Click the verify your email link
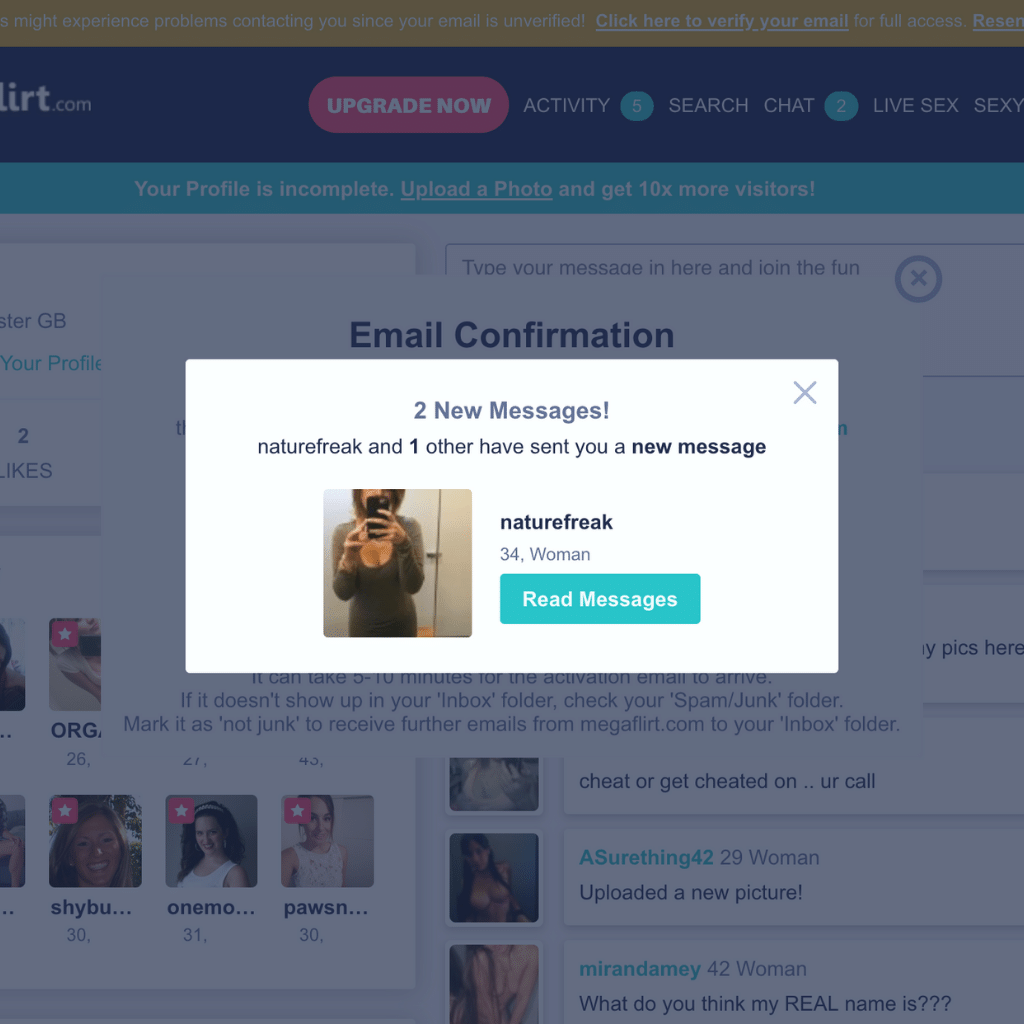The height and width of the screenshot is (1024, 1024). click(x=722, y=21)
